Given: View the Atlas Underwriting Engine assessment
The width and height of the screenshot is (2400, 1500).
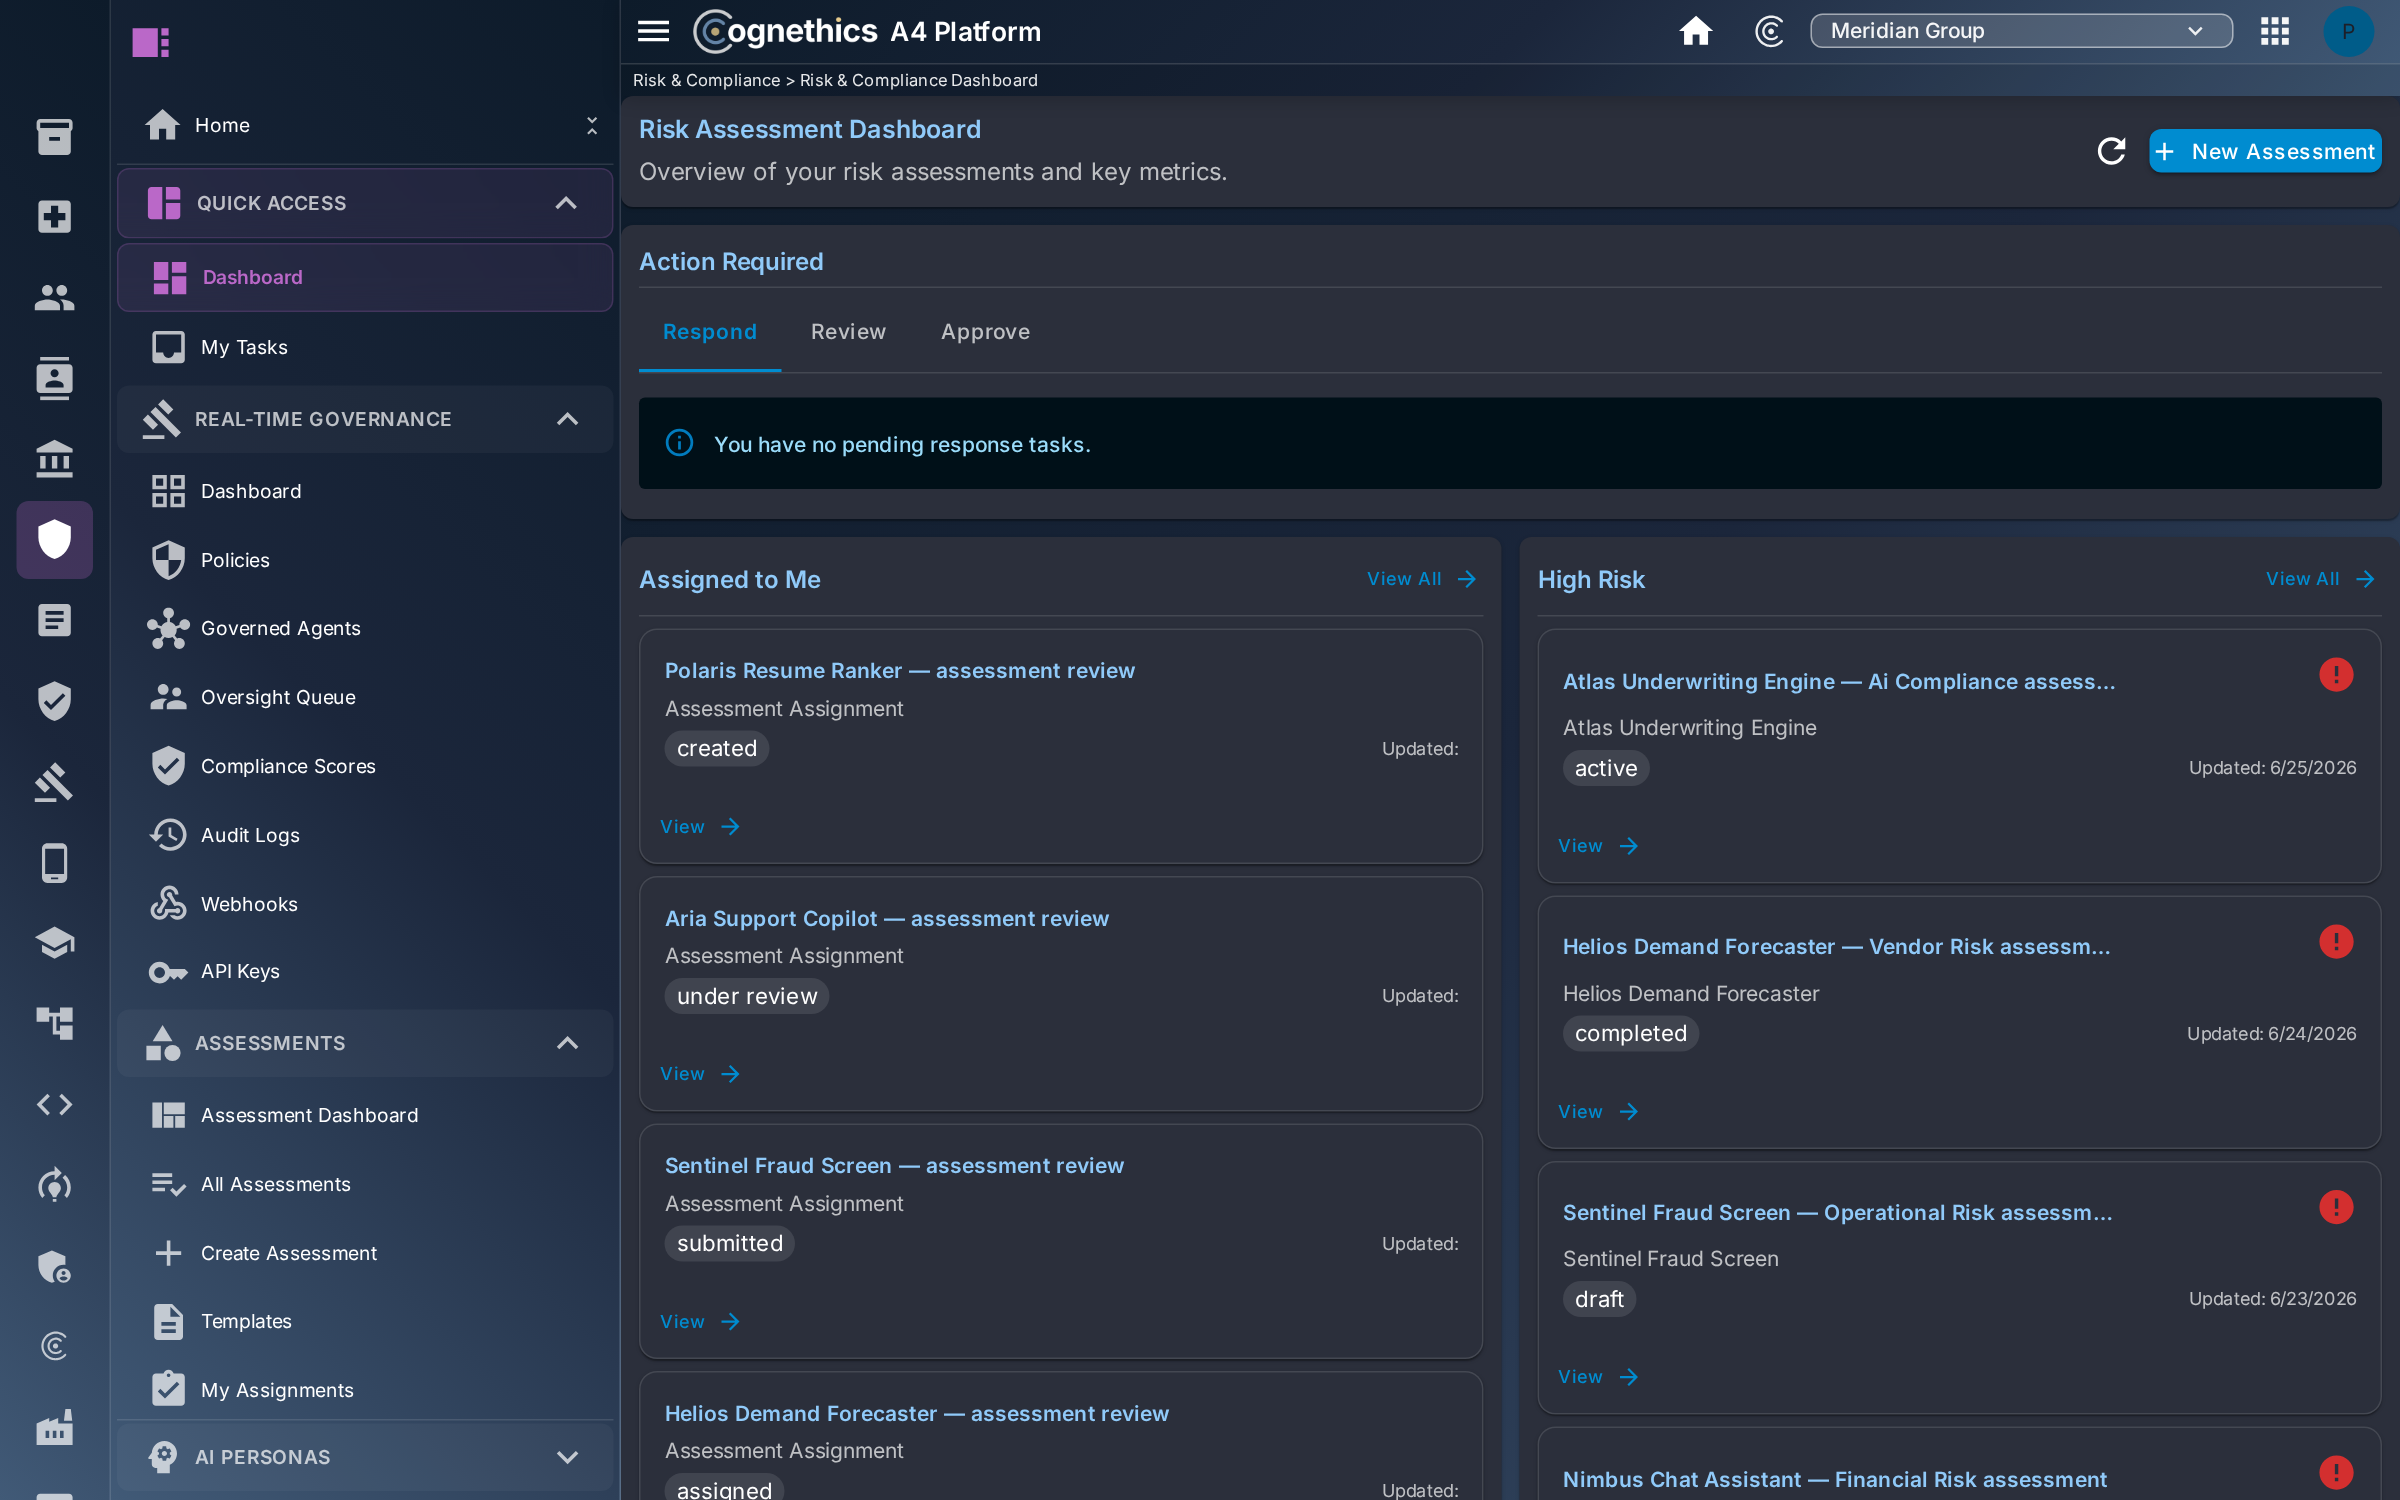Looking at the screenshot, I should point(1598,846).
